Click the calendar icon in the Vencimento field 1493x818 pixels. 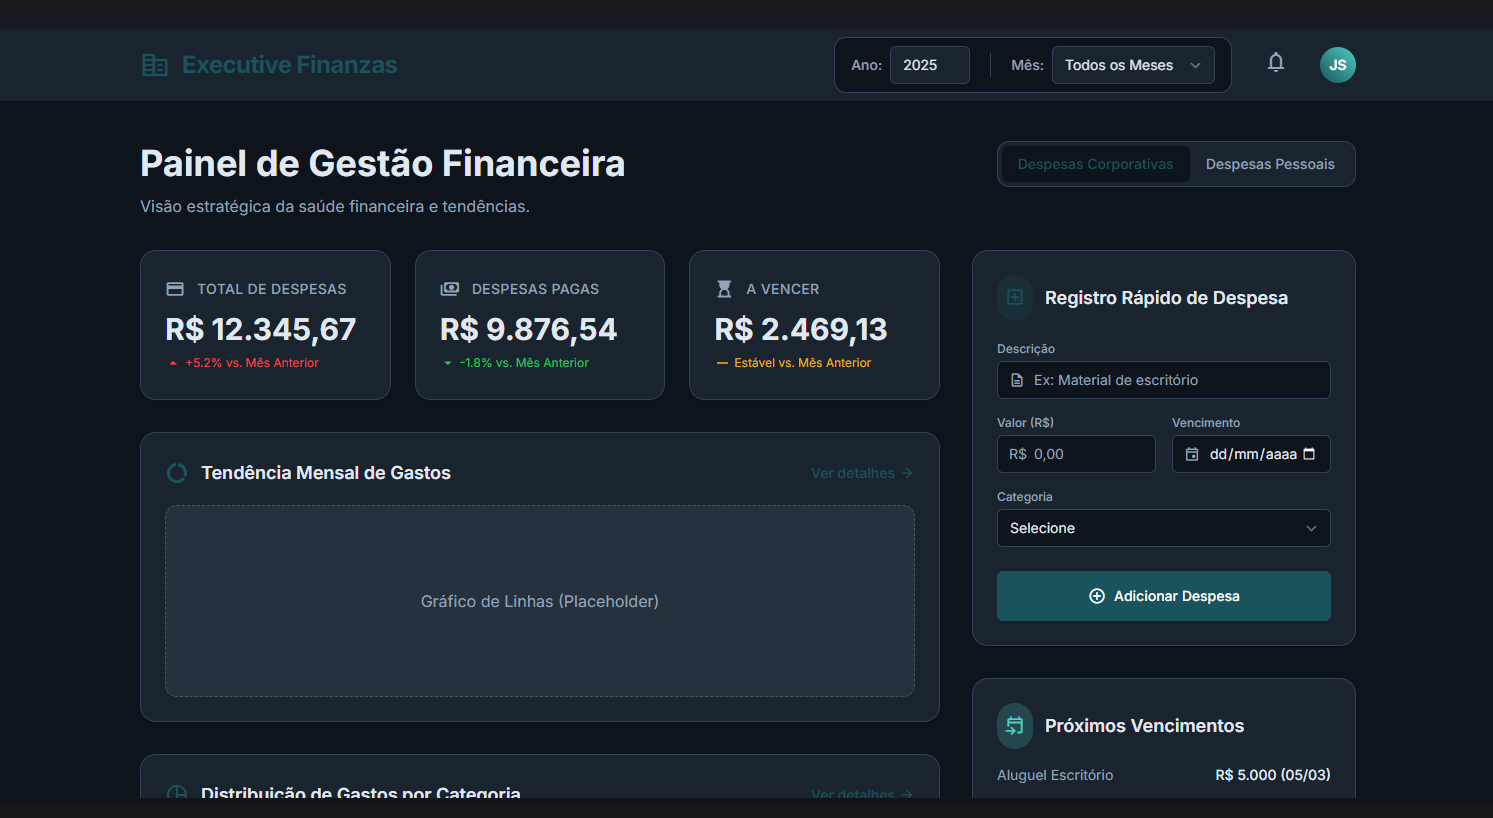[x=1192, y=453]
